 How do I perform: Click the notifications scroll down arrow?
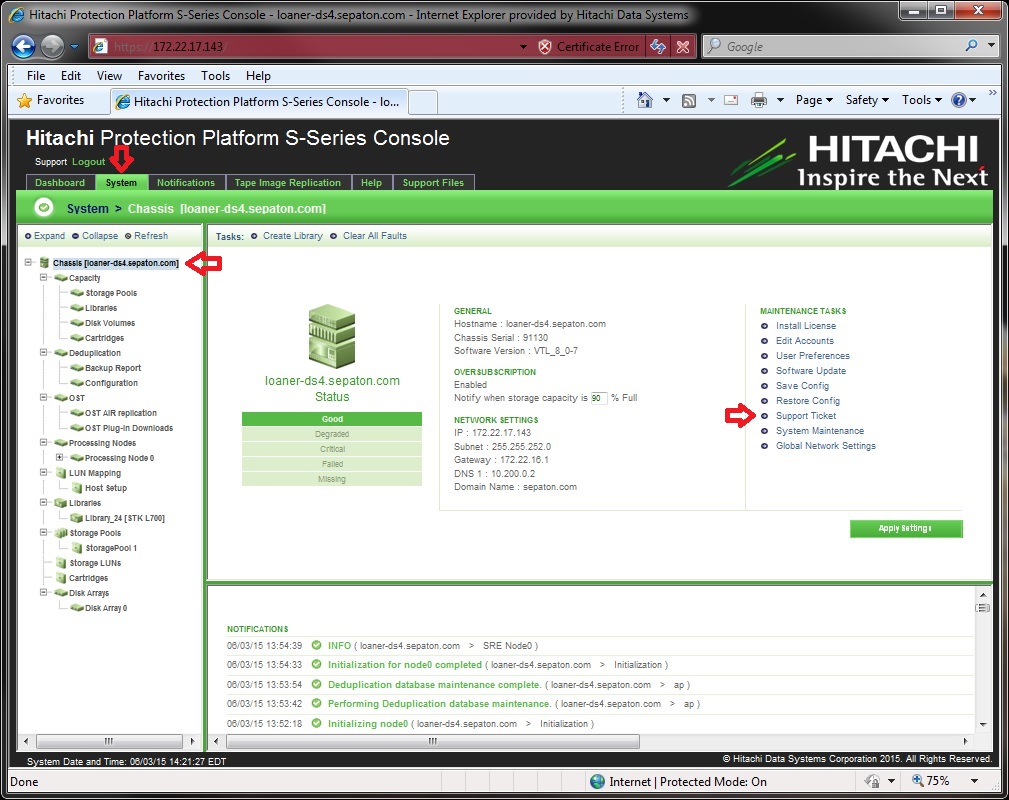[x=983, y=724]
